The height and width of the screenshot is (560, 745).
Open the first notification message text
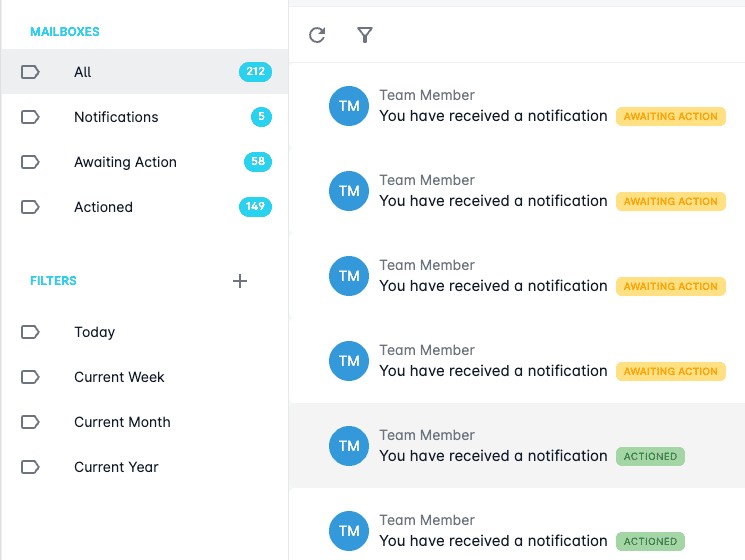point(493,116)
